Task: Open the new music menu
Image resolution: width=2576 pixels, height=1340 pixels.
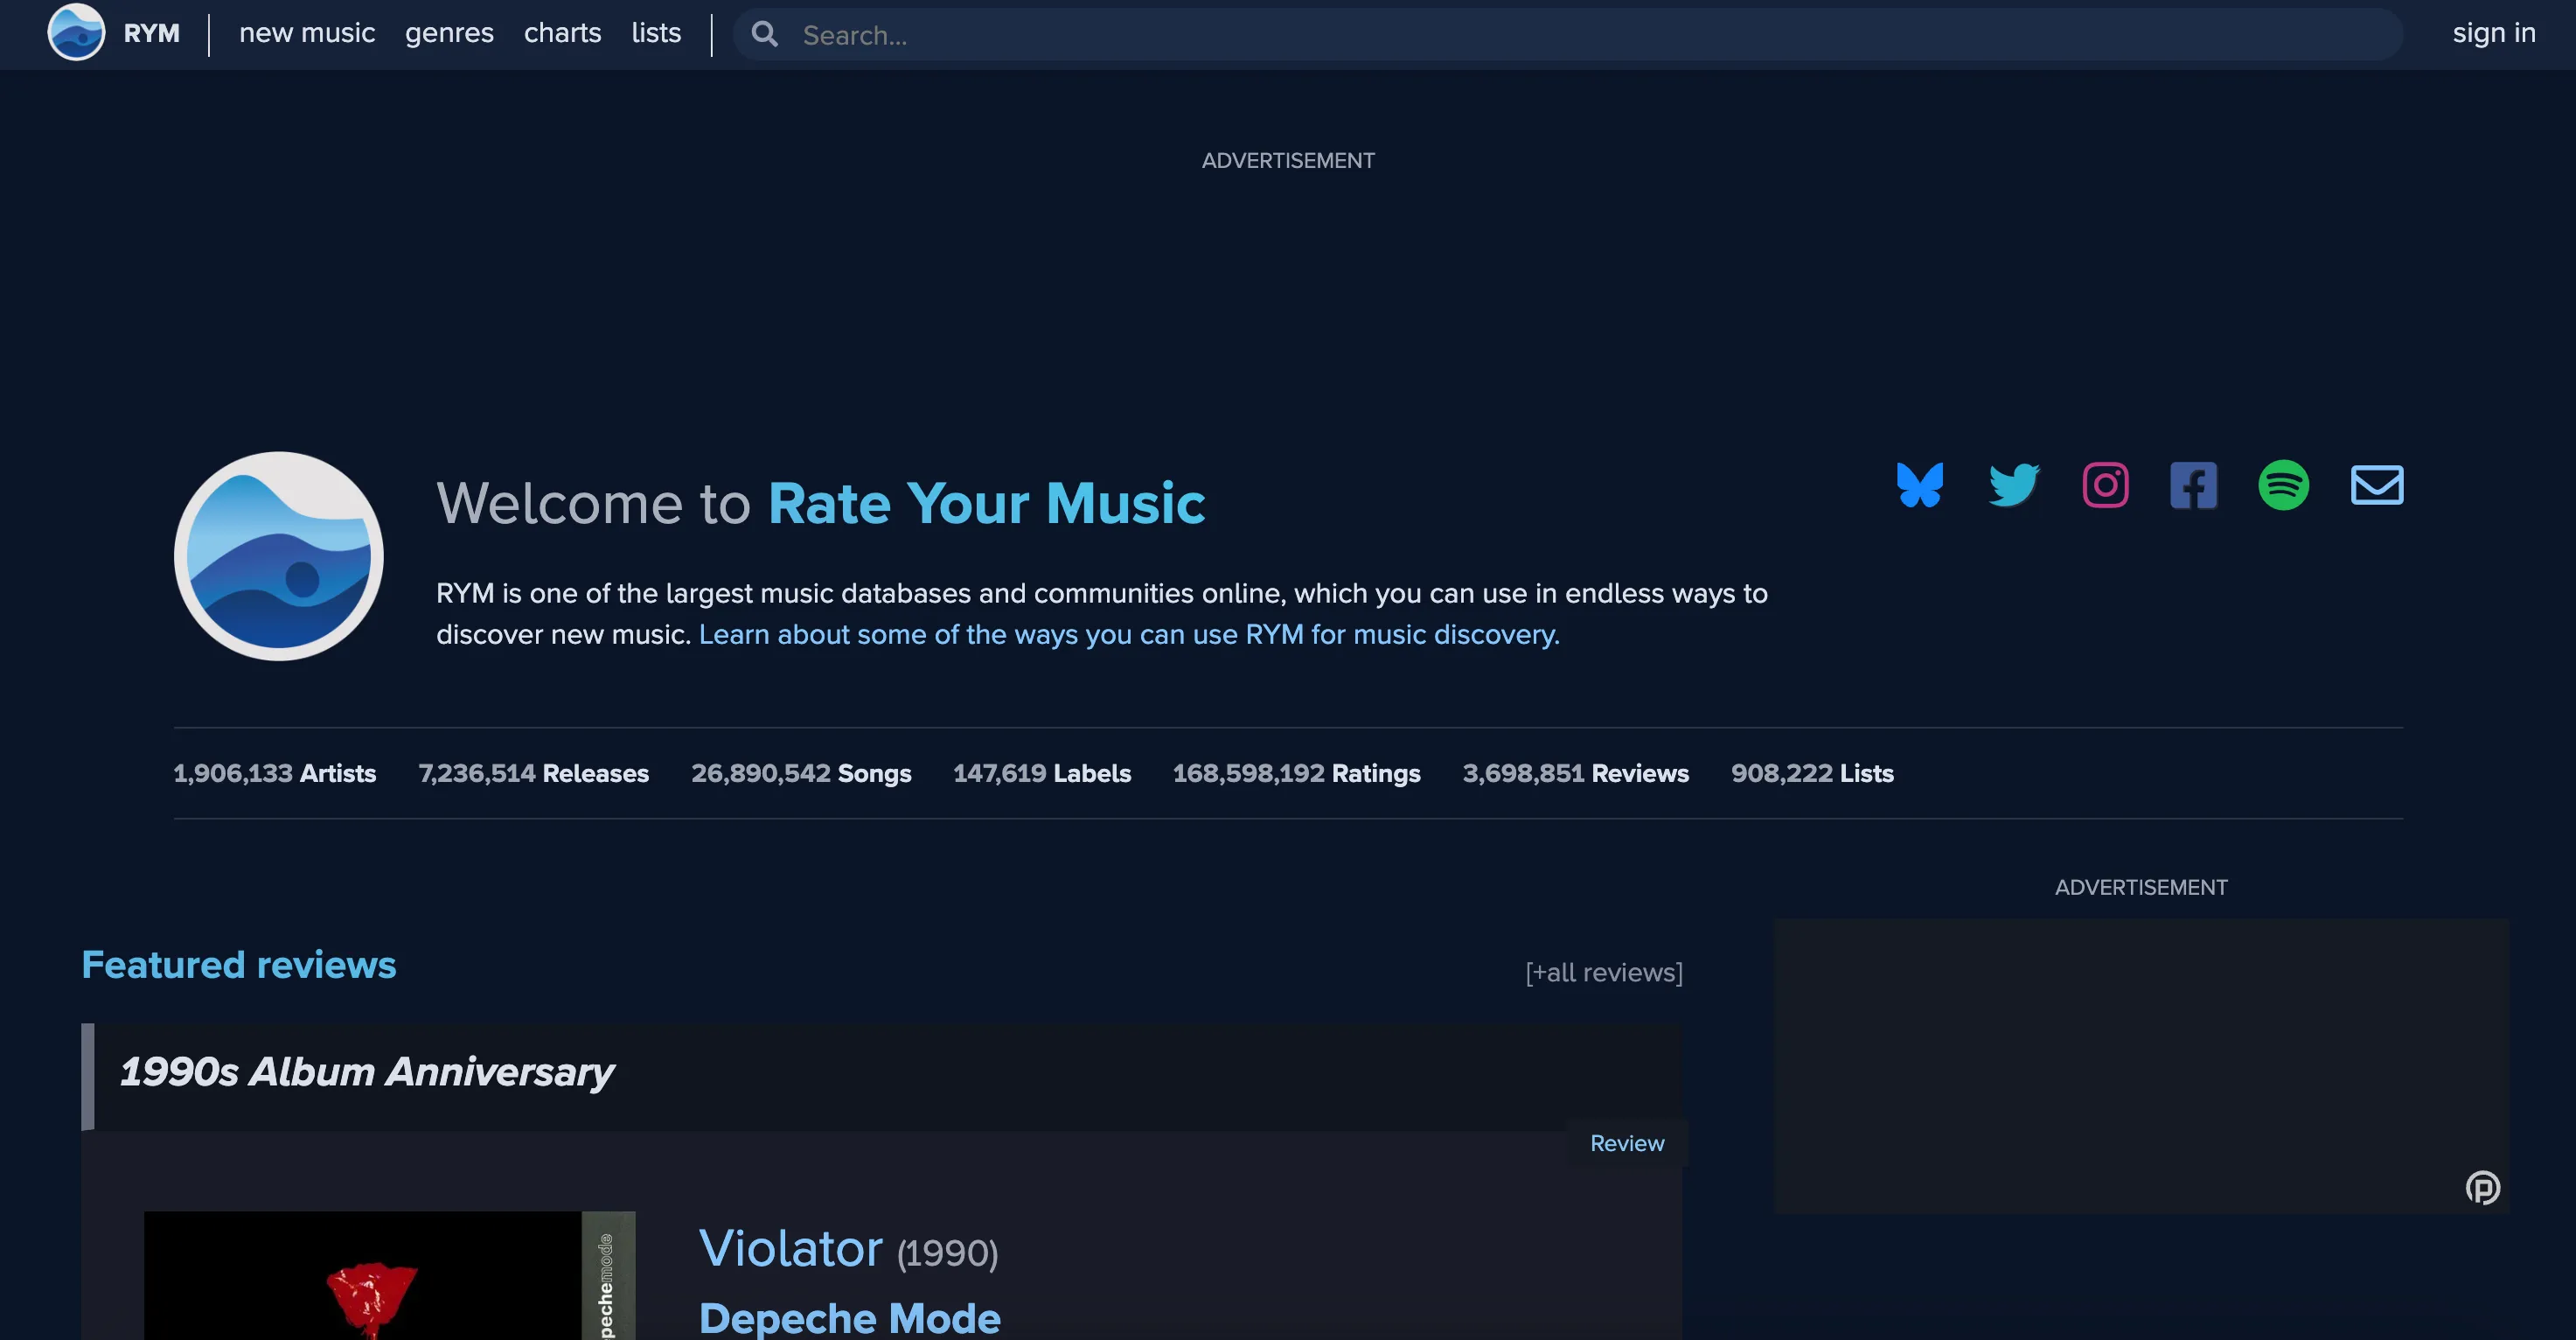Action: click(x=306, y=32)
